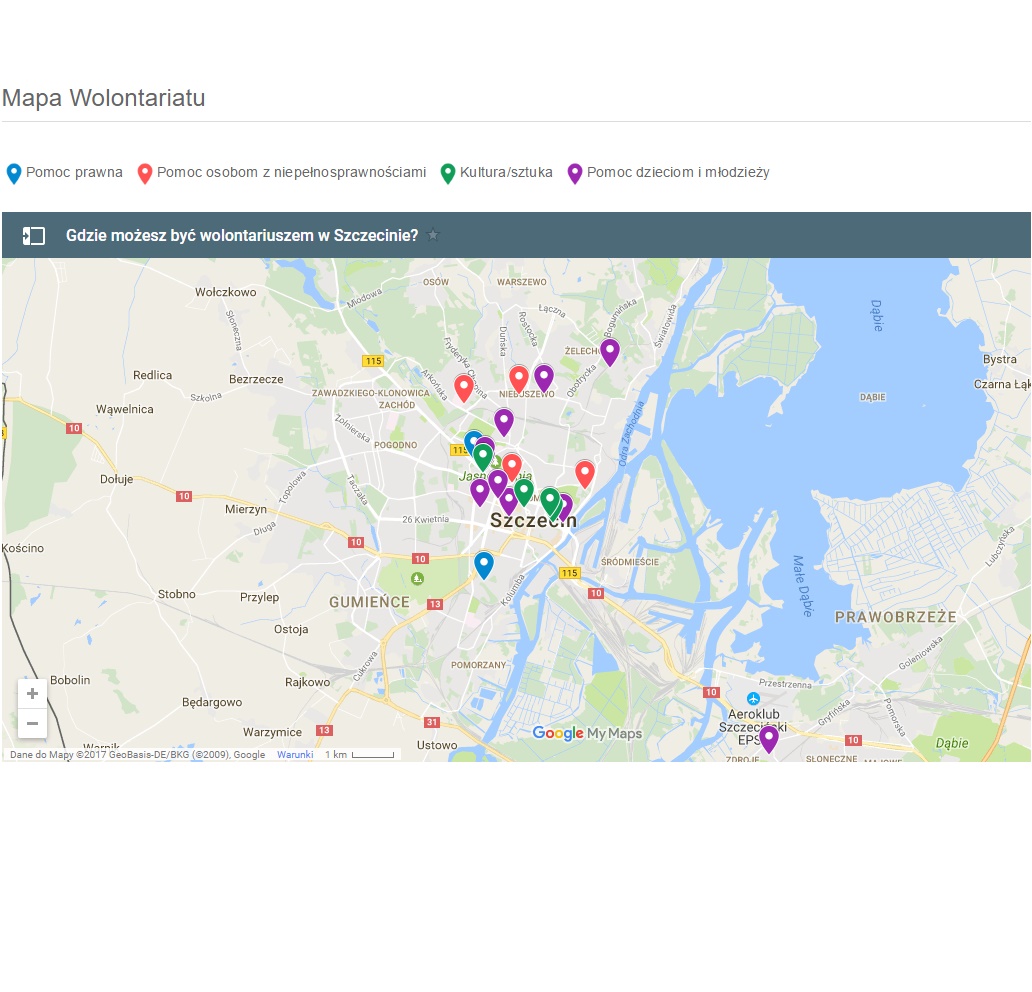Click the purple pin right of Niebuszewo red pin
Viewport: 1032px width, 992px height.
(544, 379)
